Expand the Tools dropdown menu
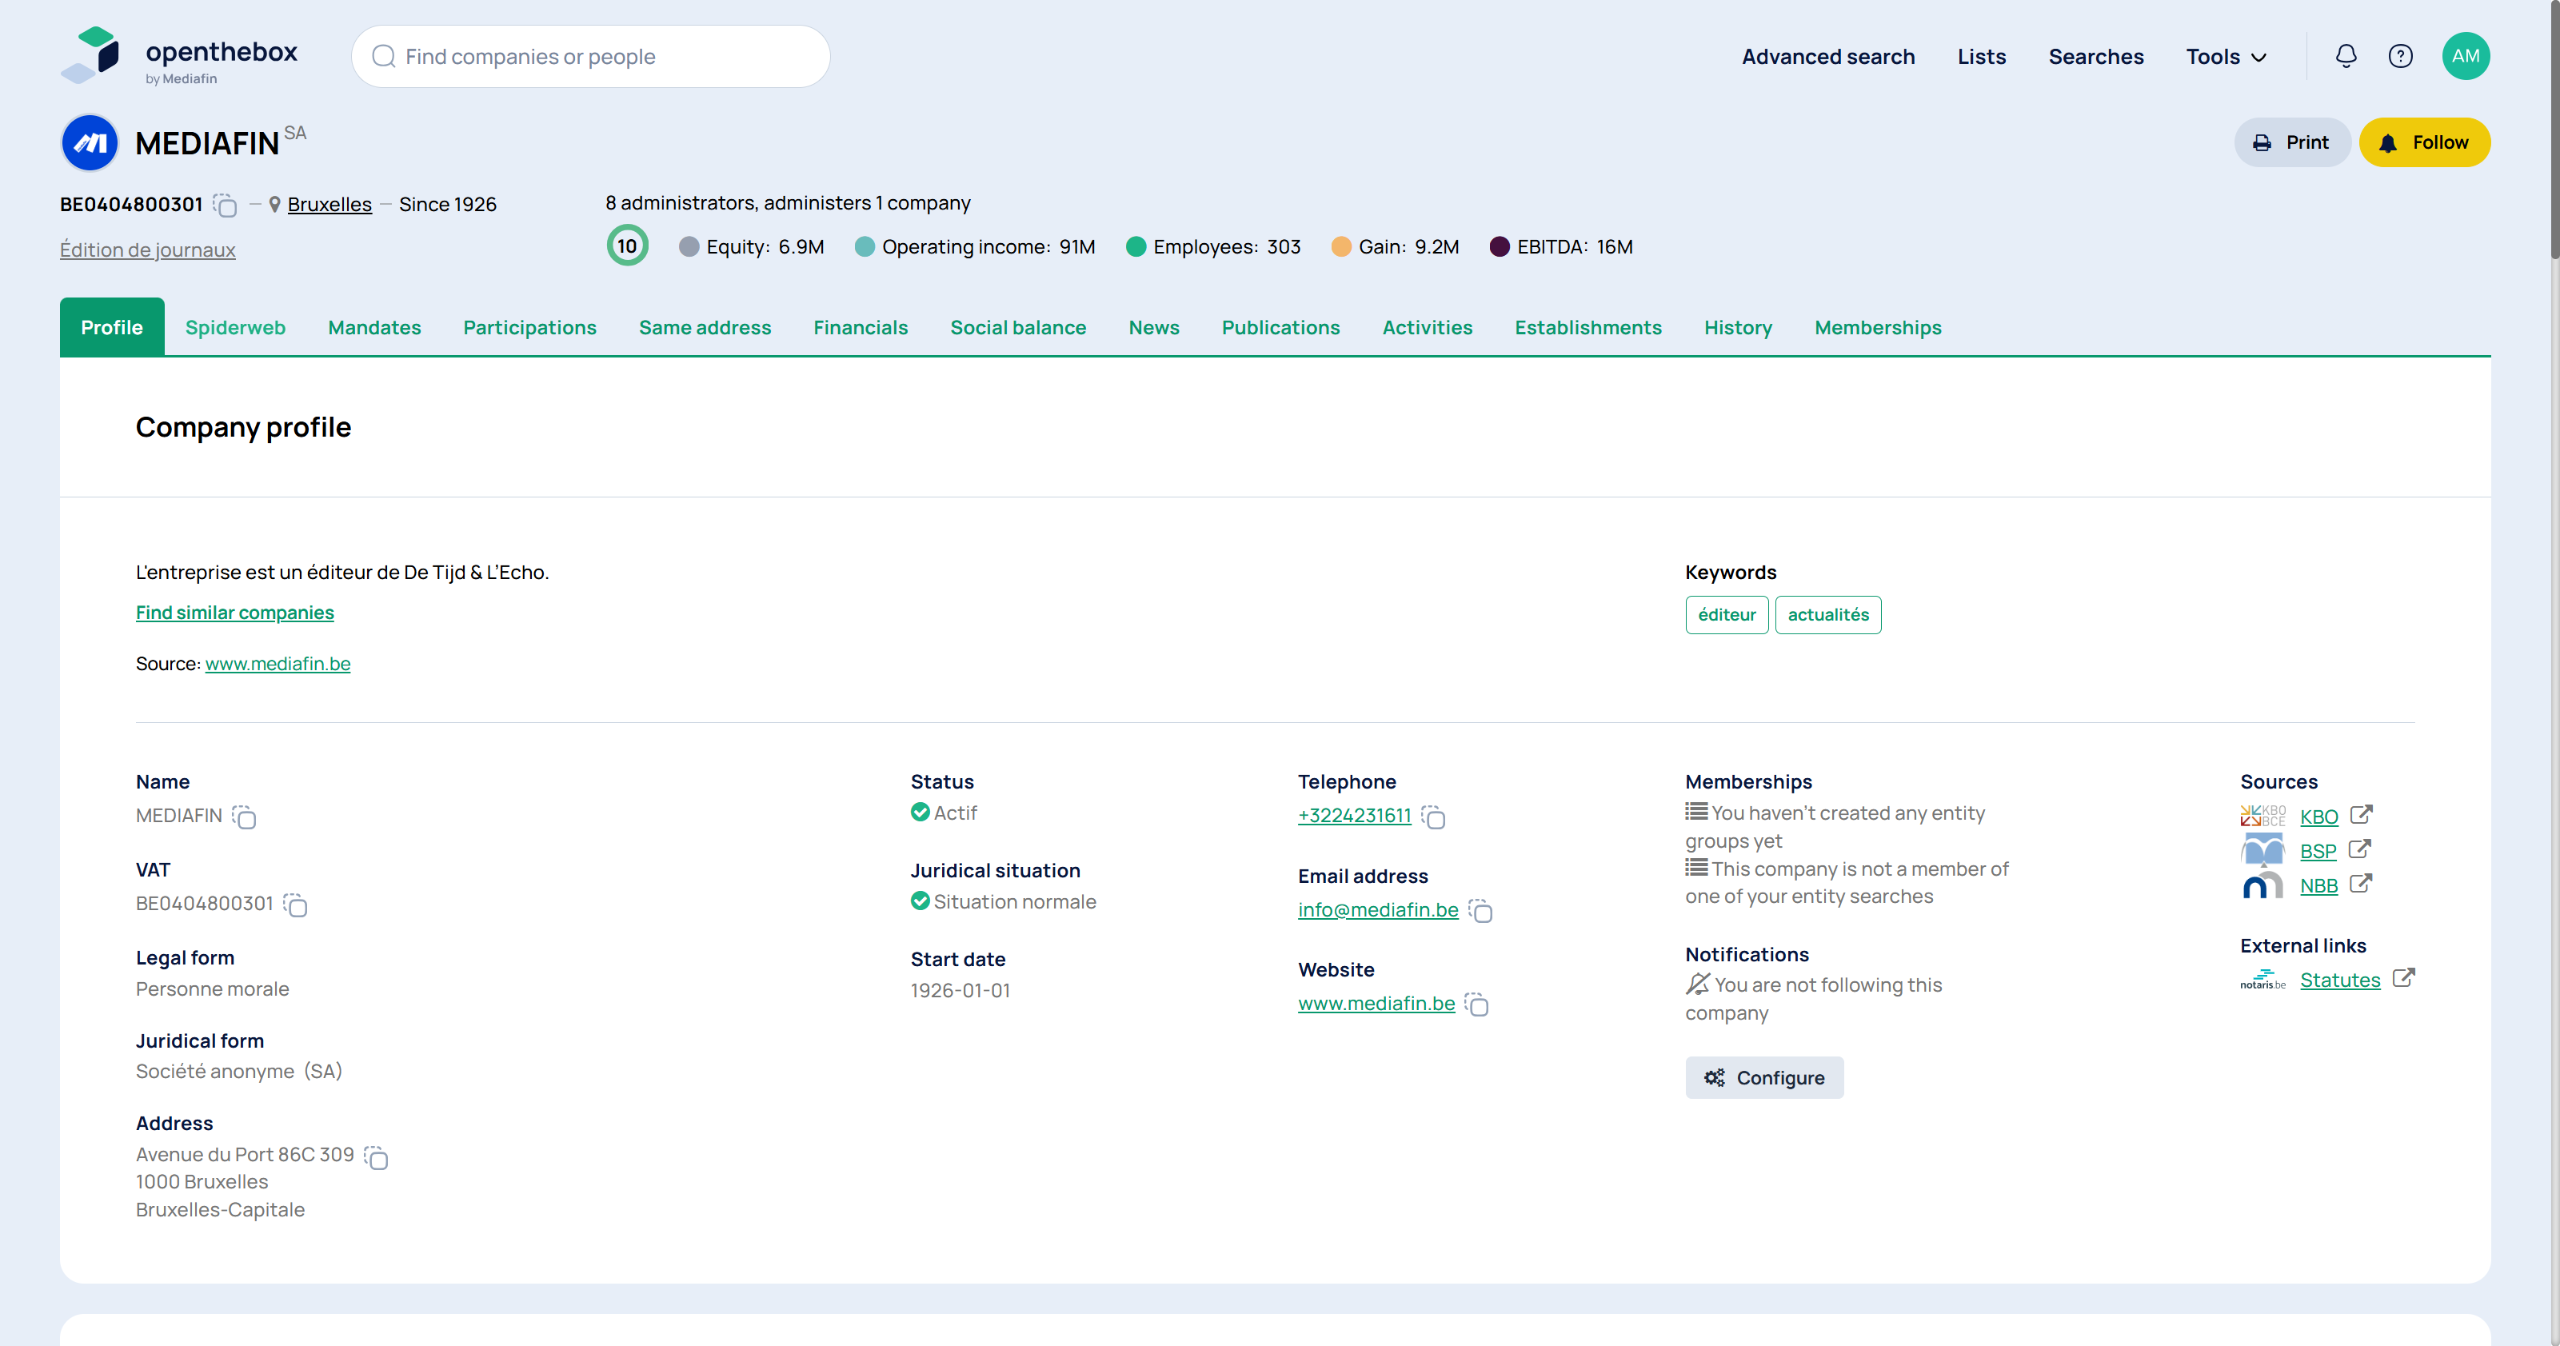 pos(2226,57)
